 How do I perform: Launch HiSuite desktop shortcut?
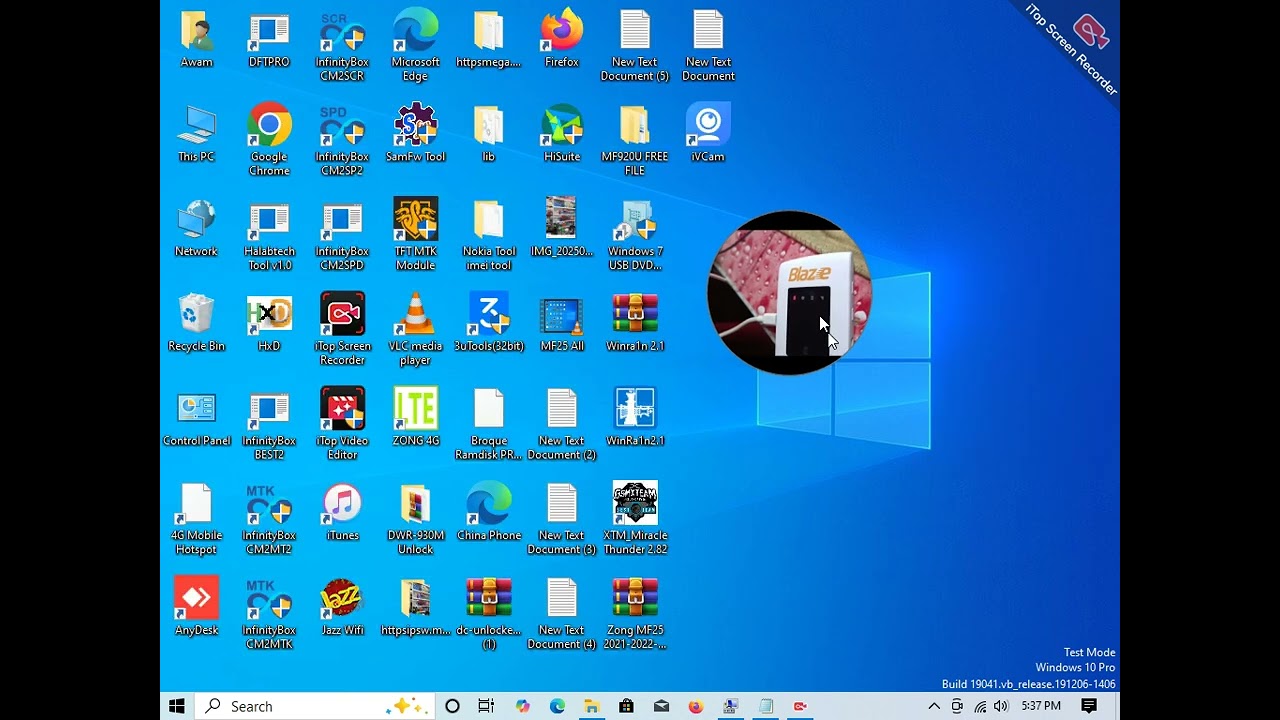point(562,134)
